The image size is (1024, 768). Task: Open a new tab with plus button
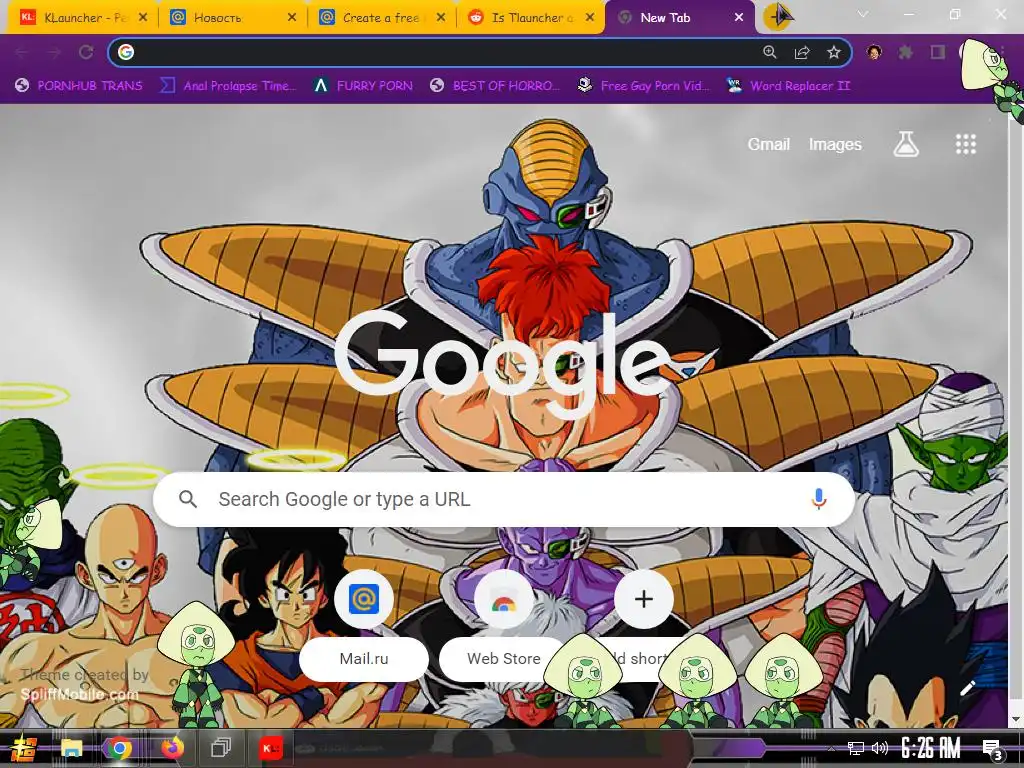[777, 16]
